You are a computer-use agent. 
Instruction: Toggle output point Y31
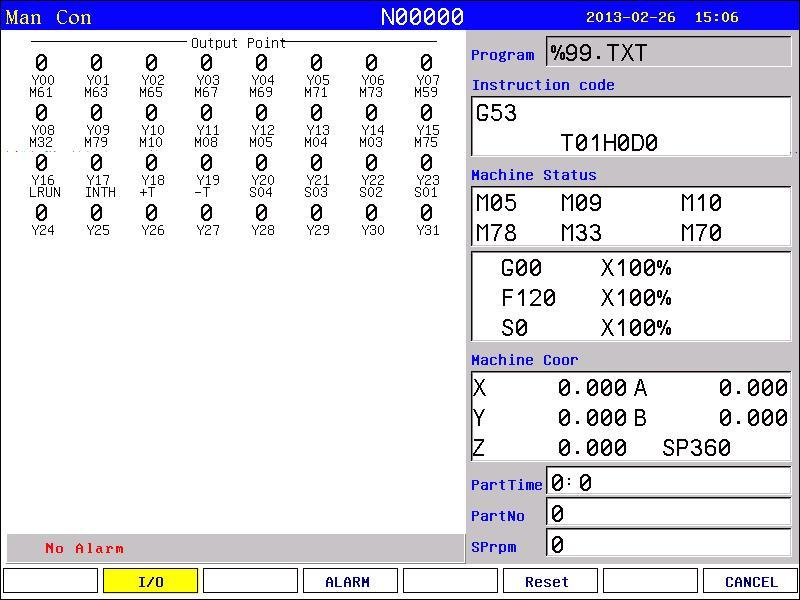[427, 220]
